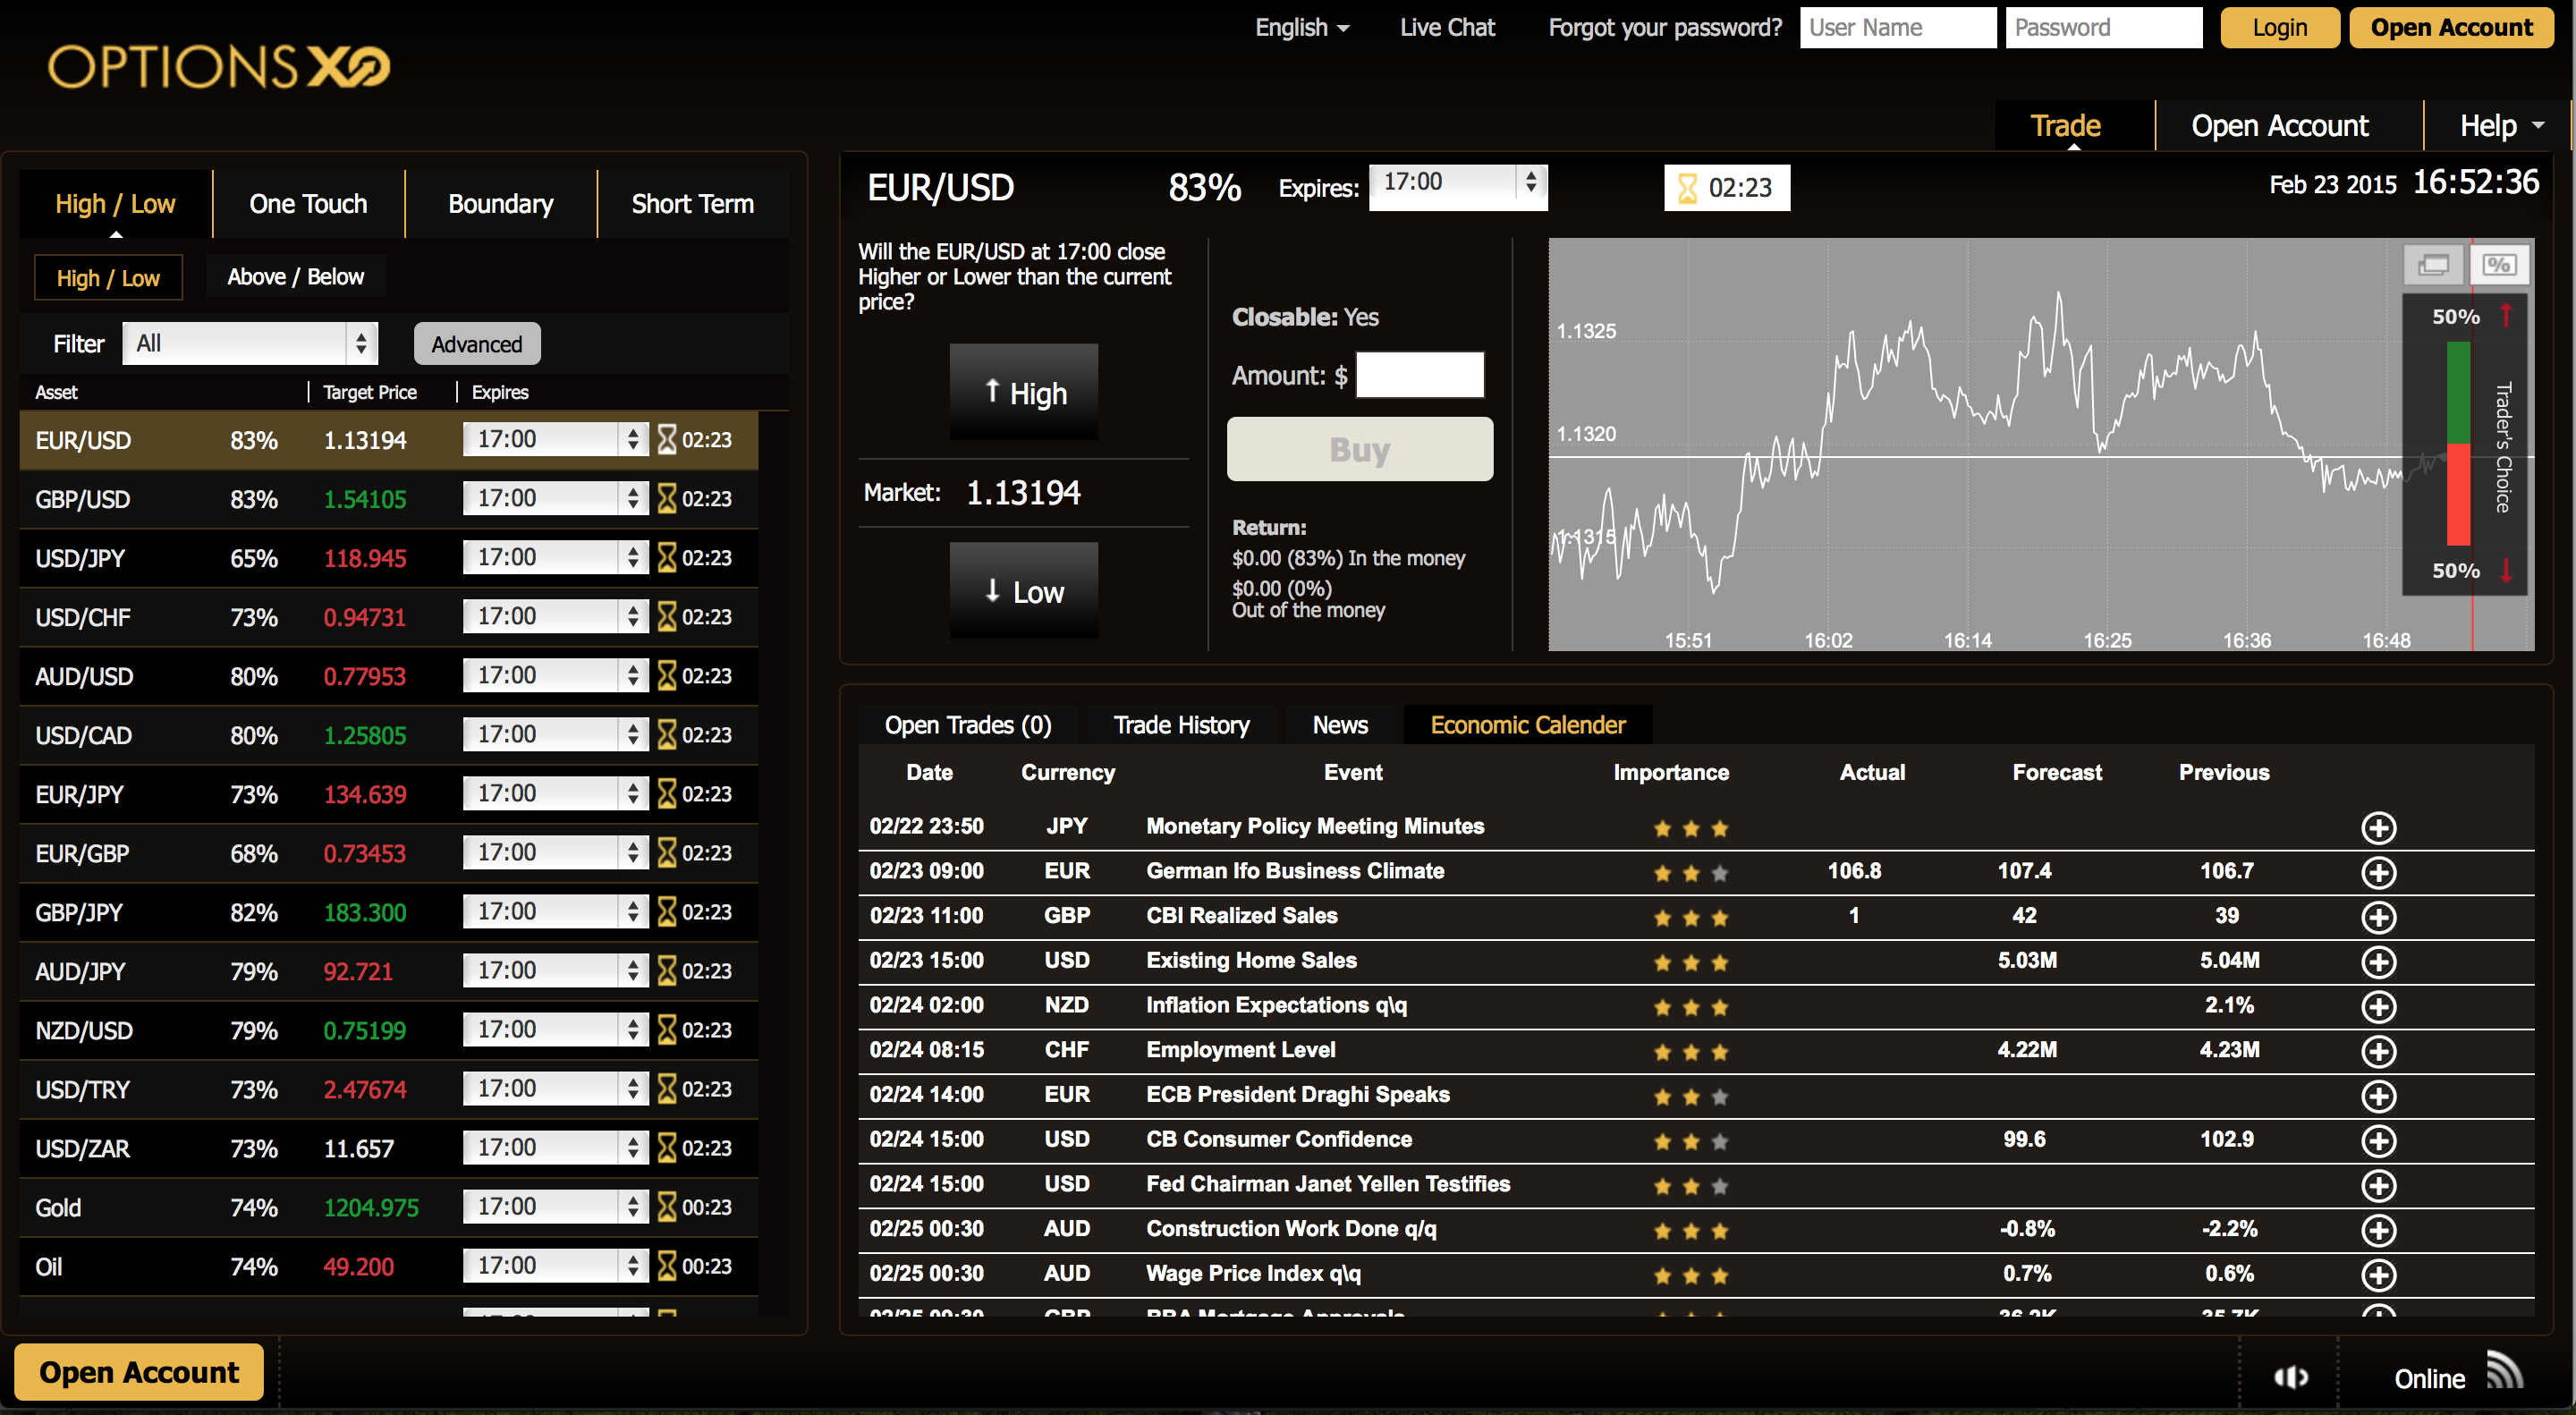Switch to the One Touch tab
Screen dimensions: 2576x1415
tap(308, 204)
